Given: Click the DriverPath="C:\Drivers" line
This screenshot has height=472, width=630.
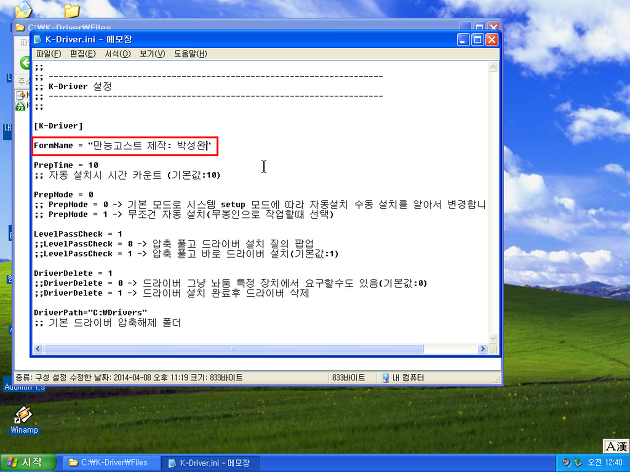Looking at the screenshot, I should pos(90,313).
